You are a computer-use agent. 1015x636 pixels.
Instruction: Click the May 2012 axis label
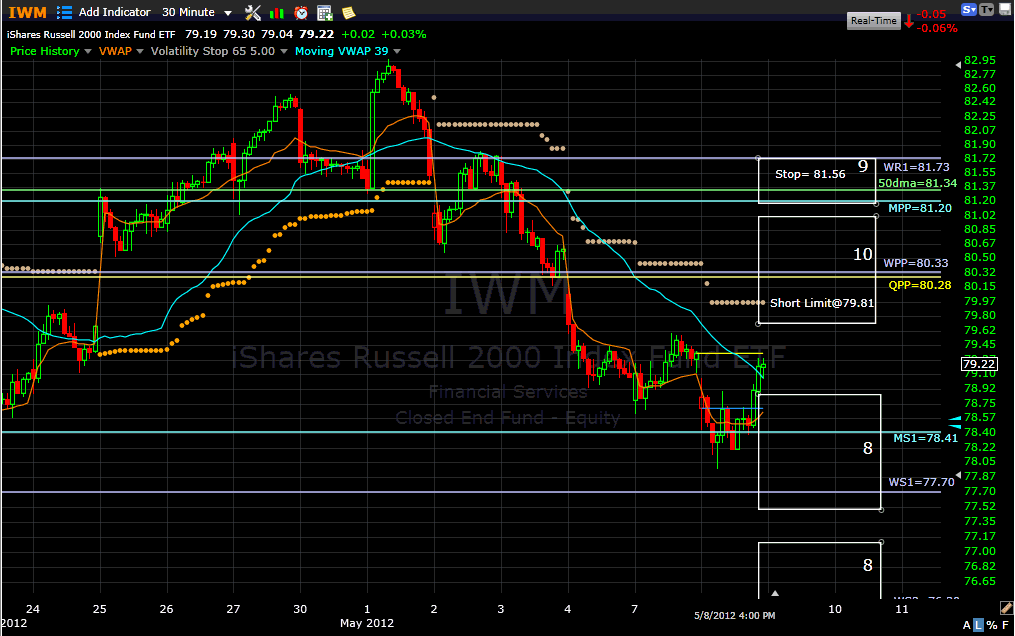pos(367,623)
